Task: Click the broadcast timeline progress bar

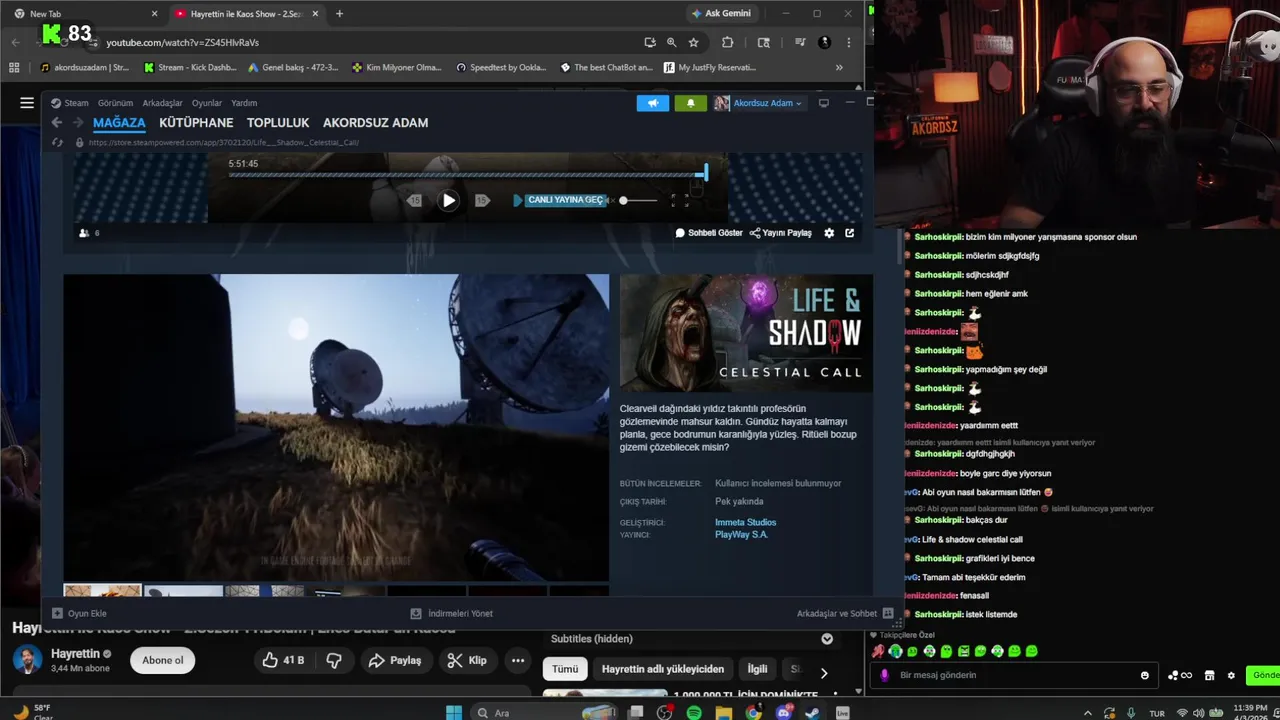Action: click(x=468, y=175)
